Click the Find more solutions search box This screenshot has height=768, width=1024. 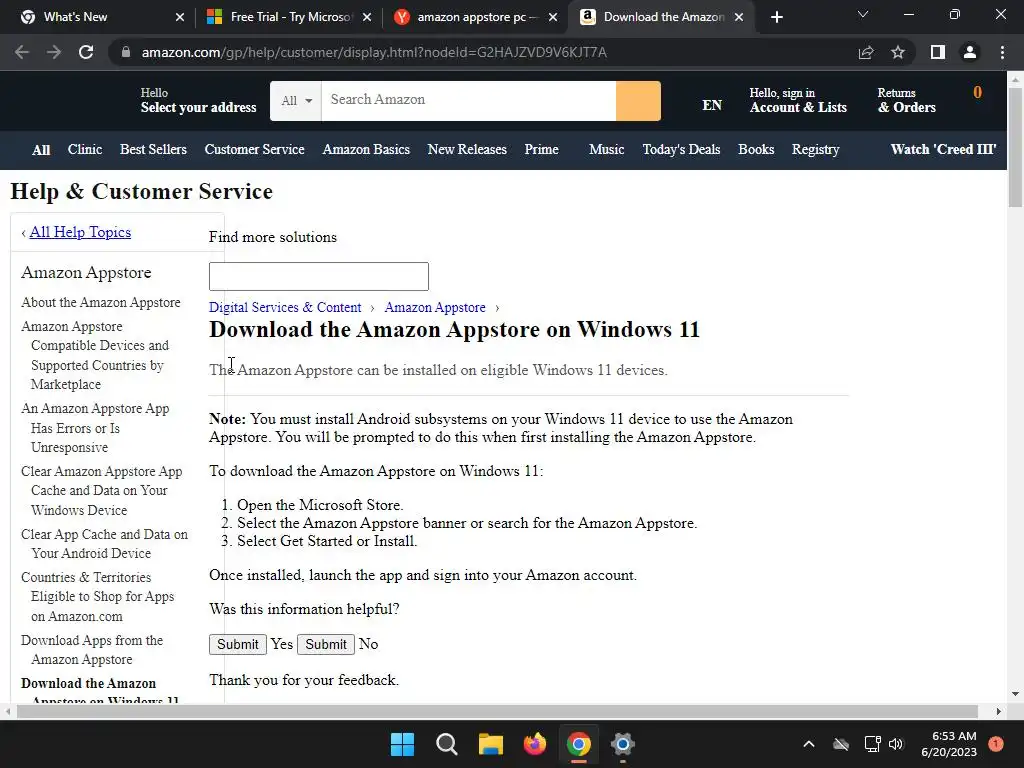click(x=319, y=276)
